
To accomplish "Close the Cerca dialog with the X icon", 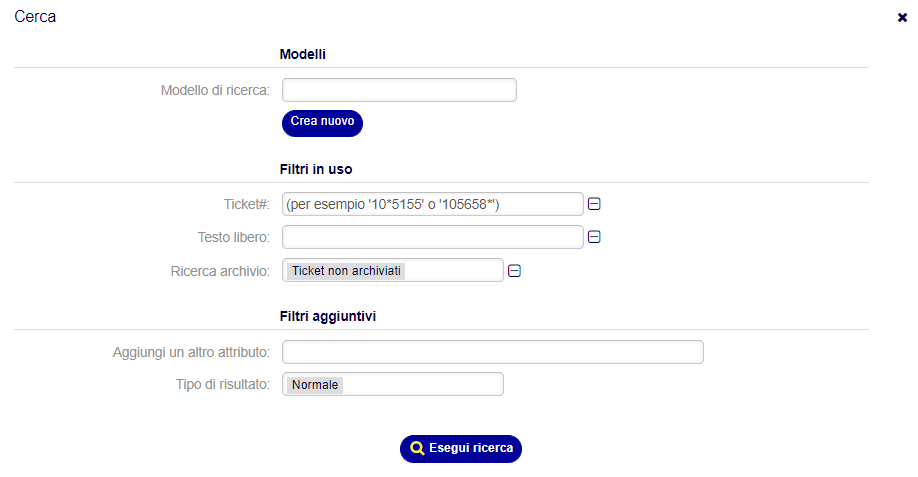I will (x=902, y=18).
